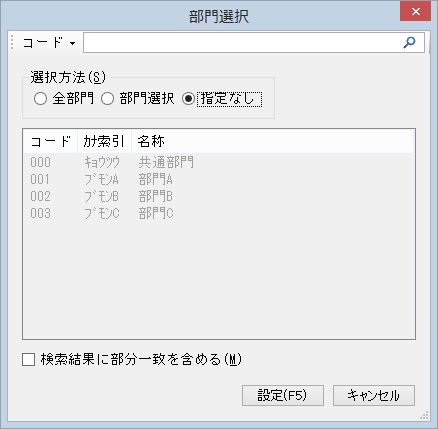The height and width of the screenshot is (429, 438).
Task: Click into the search text field
Action: click(x=243, y=42)
